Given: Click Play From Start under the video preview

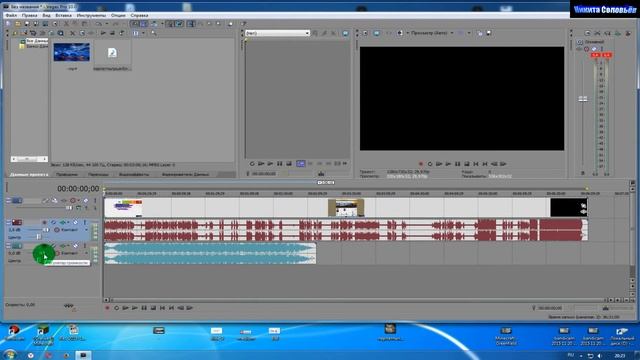Looking at the screenshot, I should [439, 164].
